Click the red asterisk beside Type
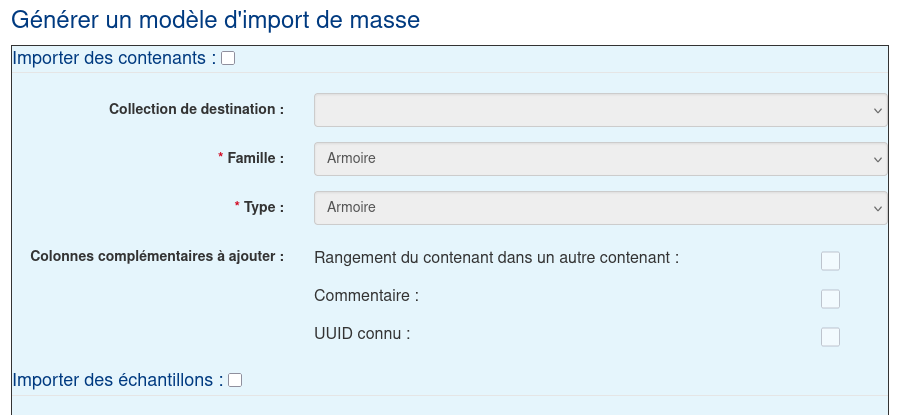The image size is (900, 415). 237,207
